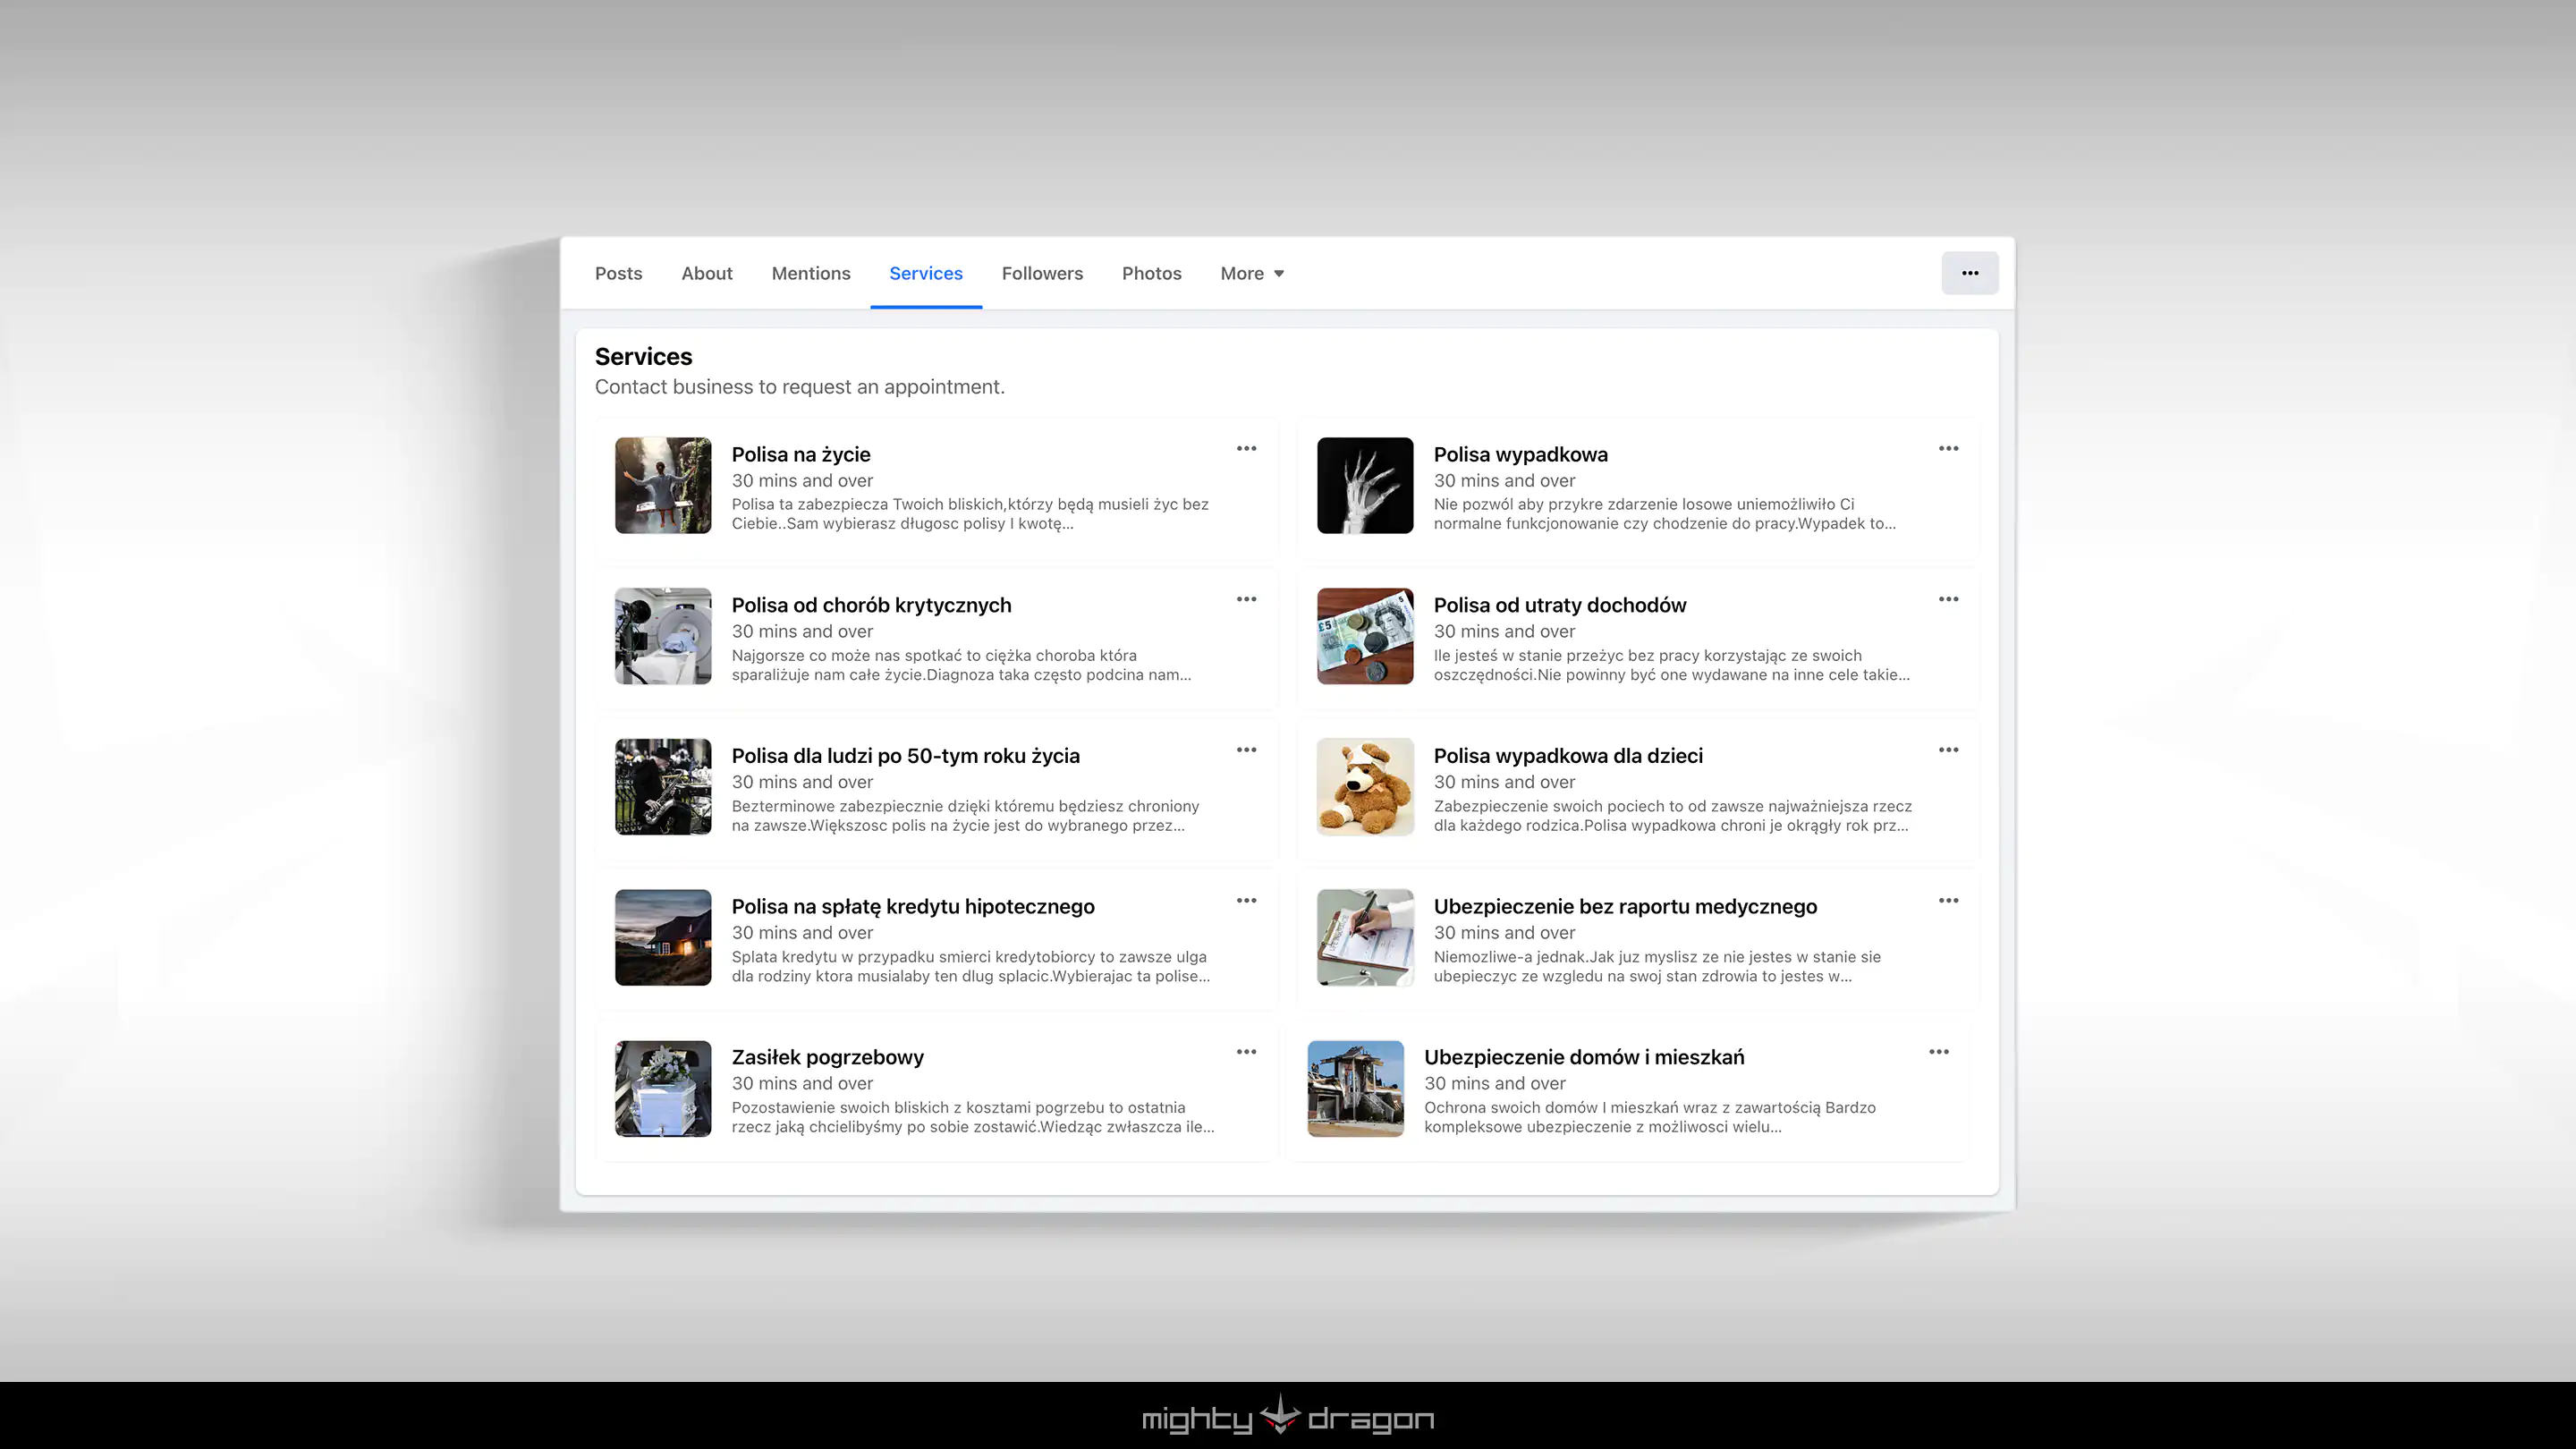
Task: Open page options button in tab bar
Action: [1969, 273]
